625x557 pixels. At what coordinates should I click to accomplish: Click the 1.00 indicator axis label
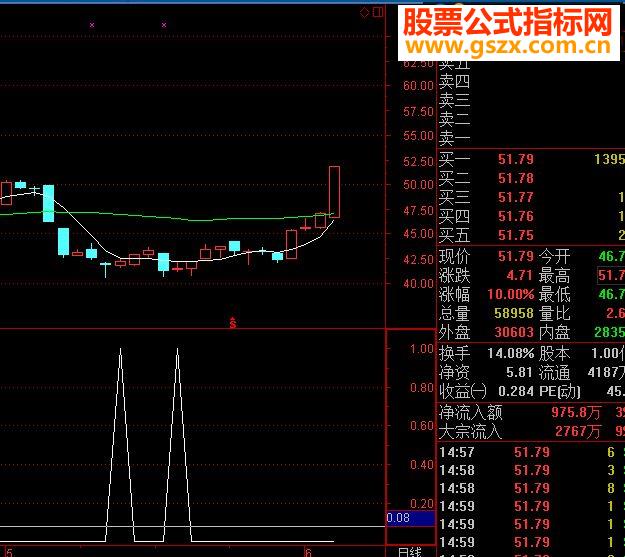[422, 349]
